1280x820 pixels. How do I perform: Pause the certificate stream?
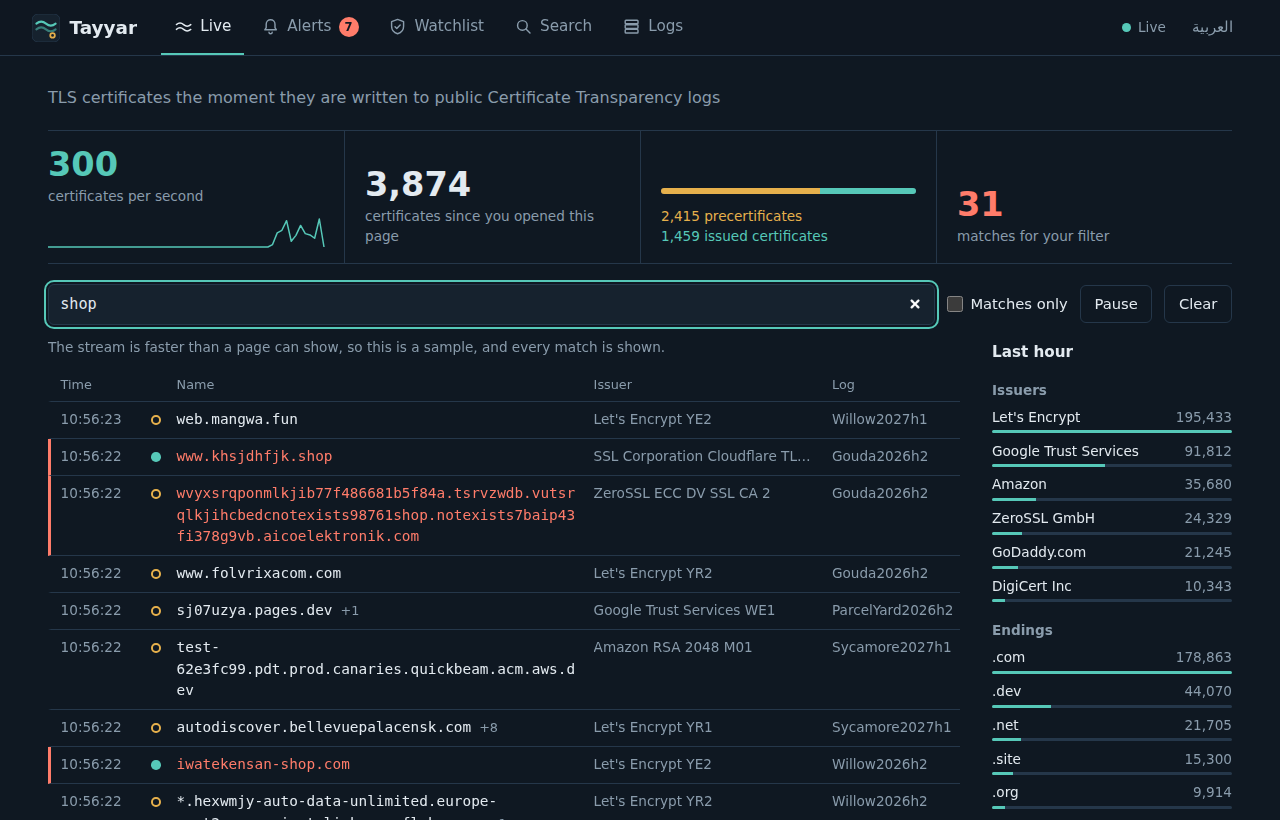1116,304
